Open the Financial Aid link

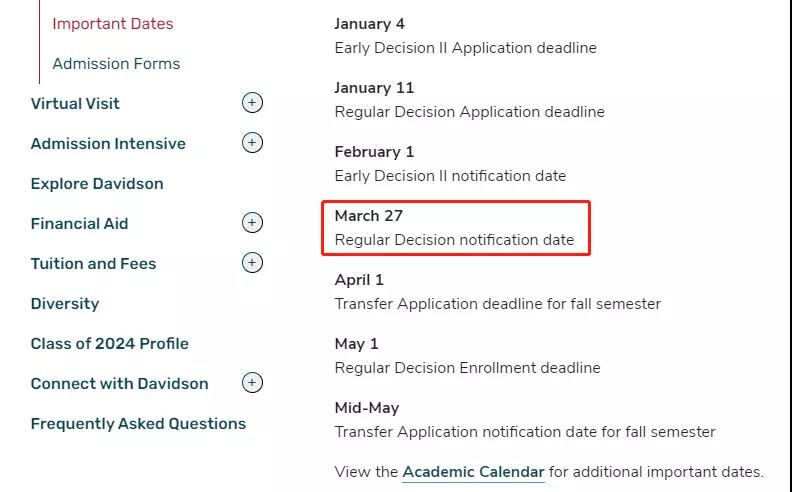(79, 224)
